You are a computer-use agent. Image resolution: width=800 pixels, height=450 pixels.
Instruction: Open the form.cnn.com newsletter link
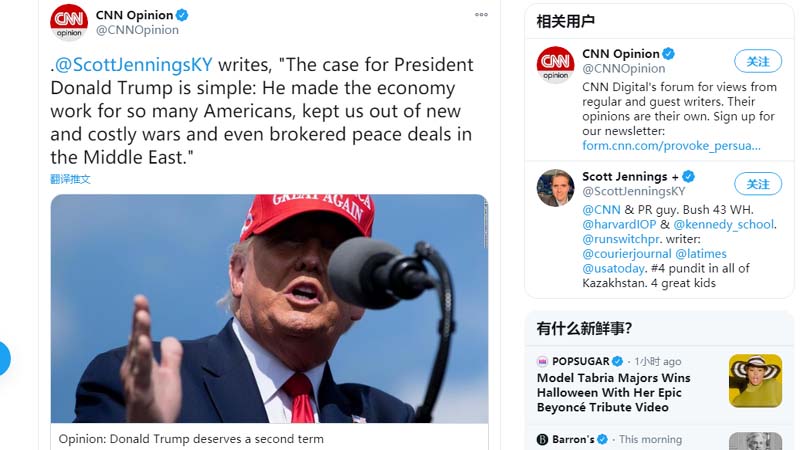(x=671, y=146)
